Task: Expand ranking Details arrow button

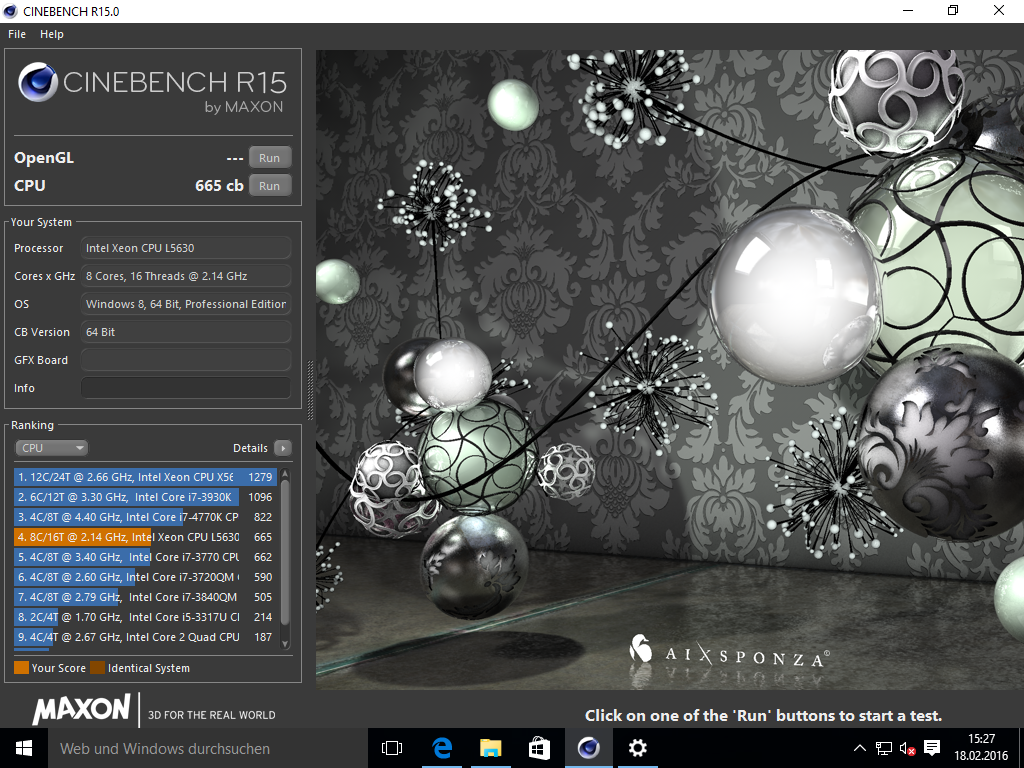Action: point(283,448)
